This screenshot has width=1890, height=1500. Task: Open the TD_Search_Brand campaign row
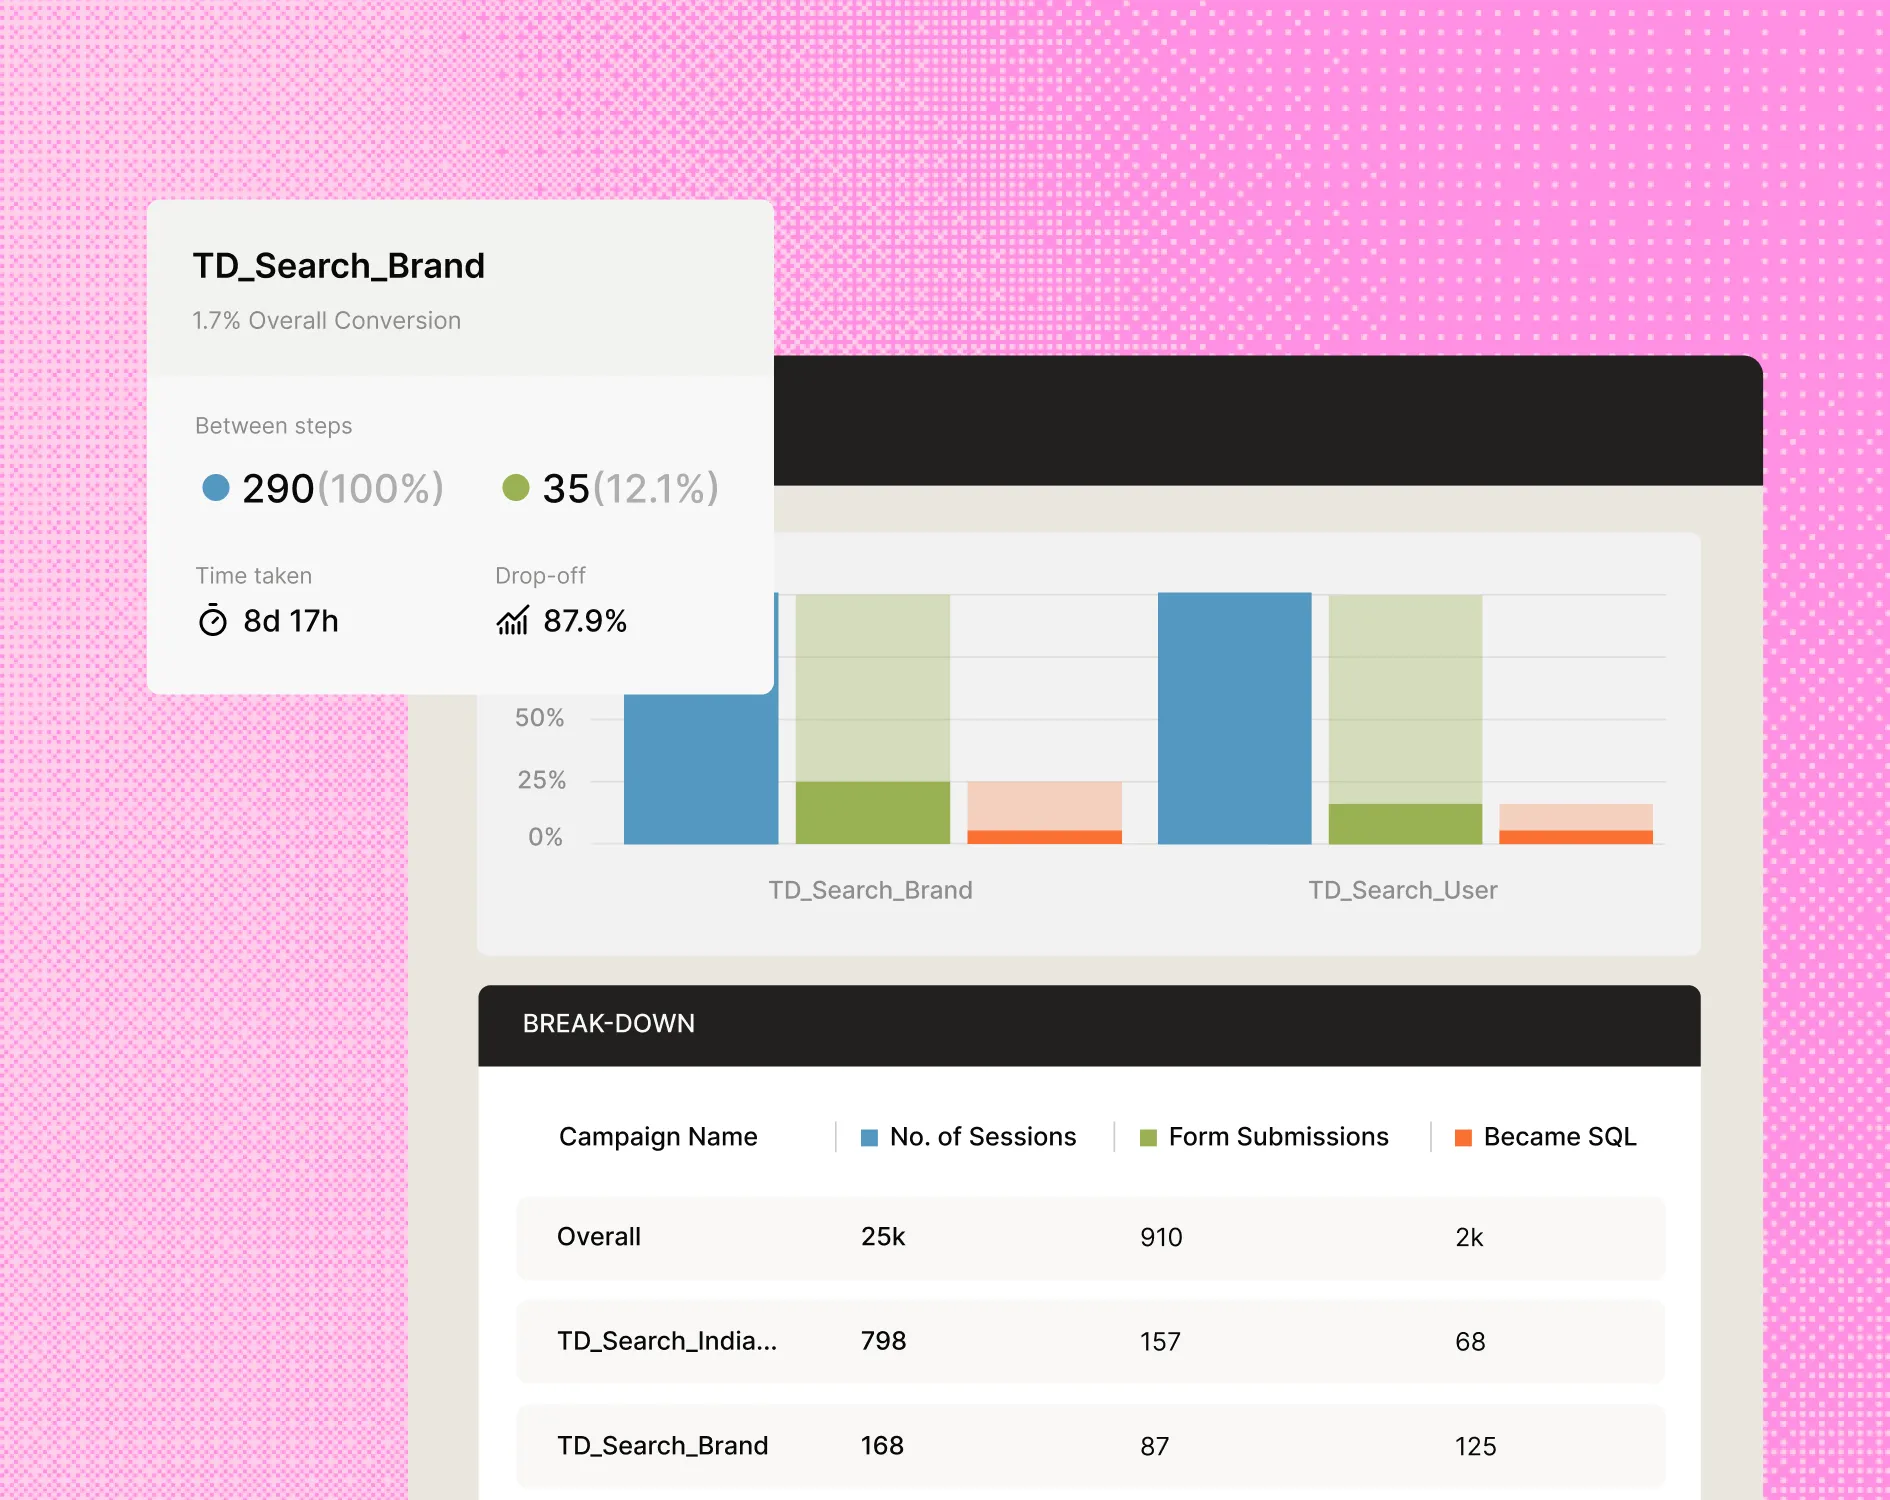point(662,1445)
